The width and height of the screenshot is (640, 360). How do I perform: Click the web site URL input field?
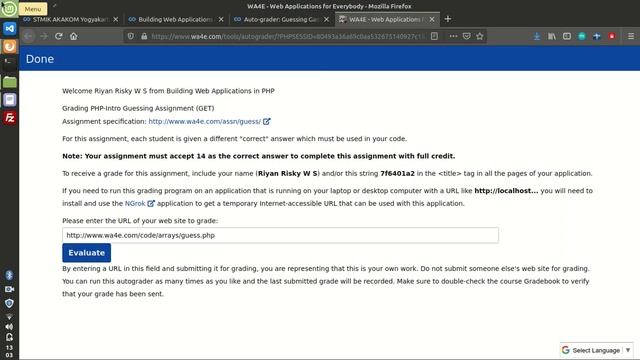(280, 235)
